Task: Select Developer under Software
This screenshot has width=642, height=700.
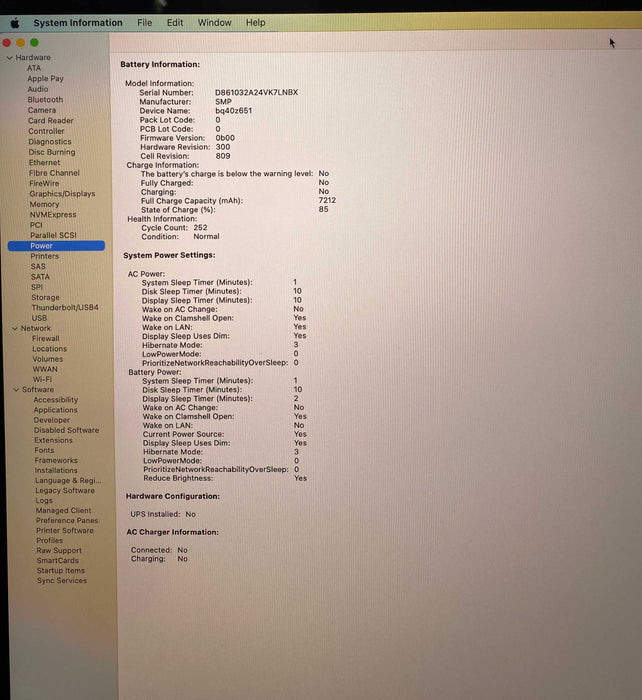Action: (51, 420)
